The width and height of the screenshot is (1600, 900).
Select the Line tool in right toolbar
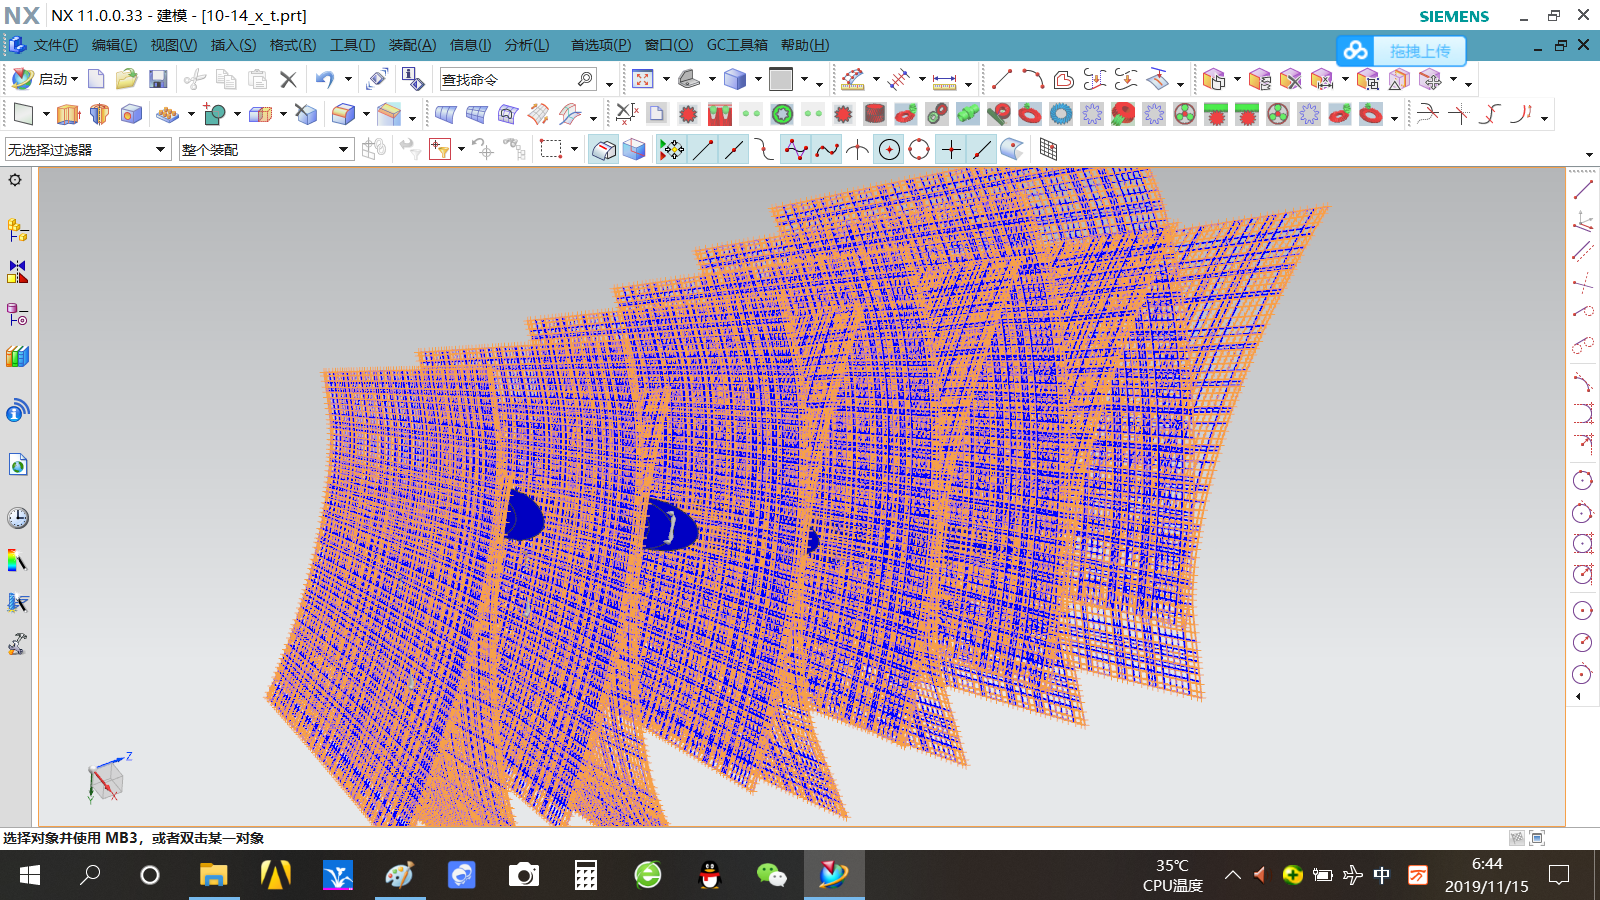coord(1582,189)
